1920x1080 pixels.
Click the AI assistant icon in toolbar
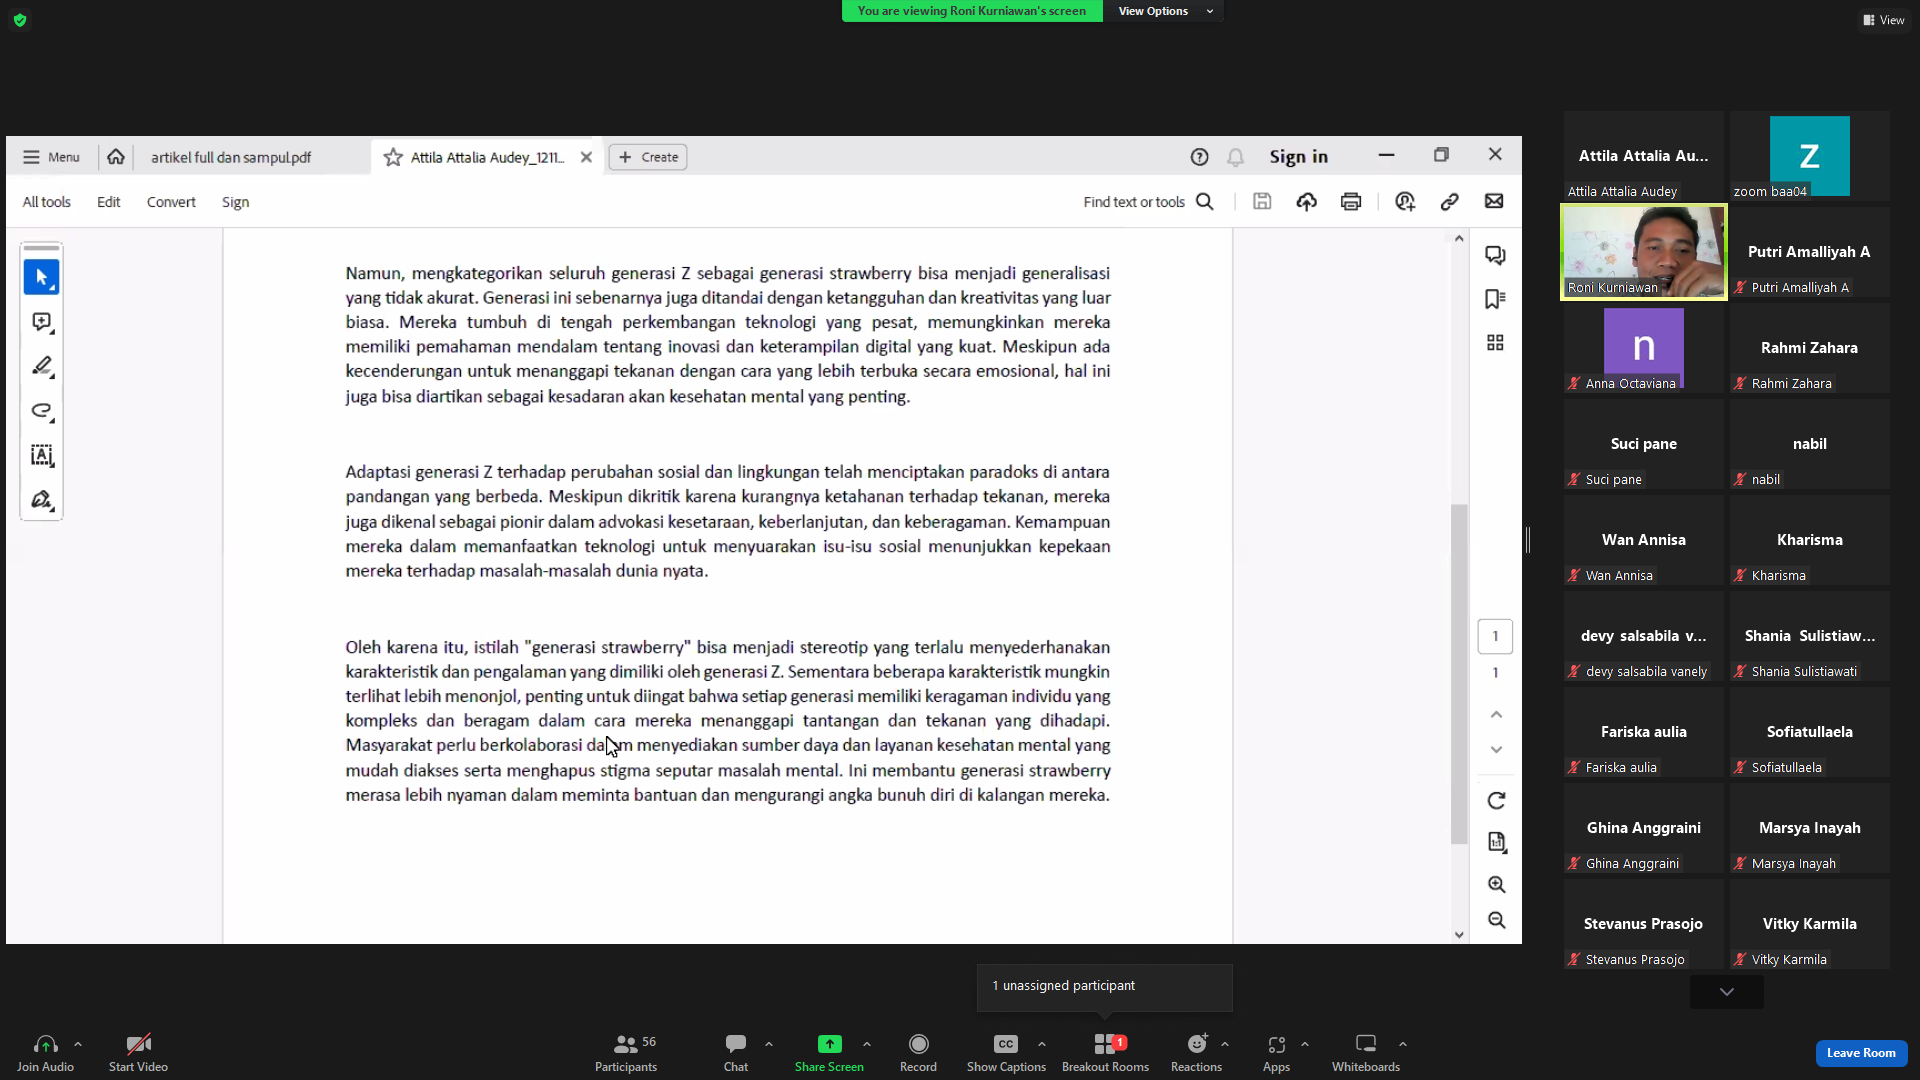1405,202
